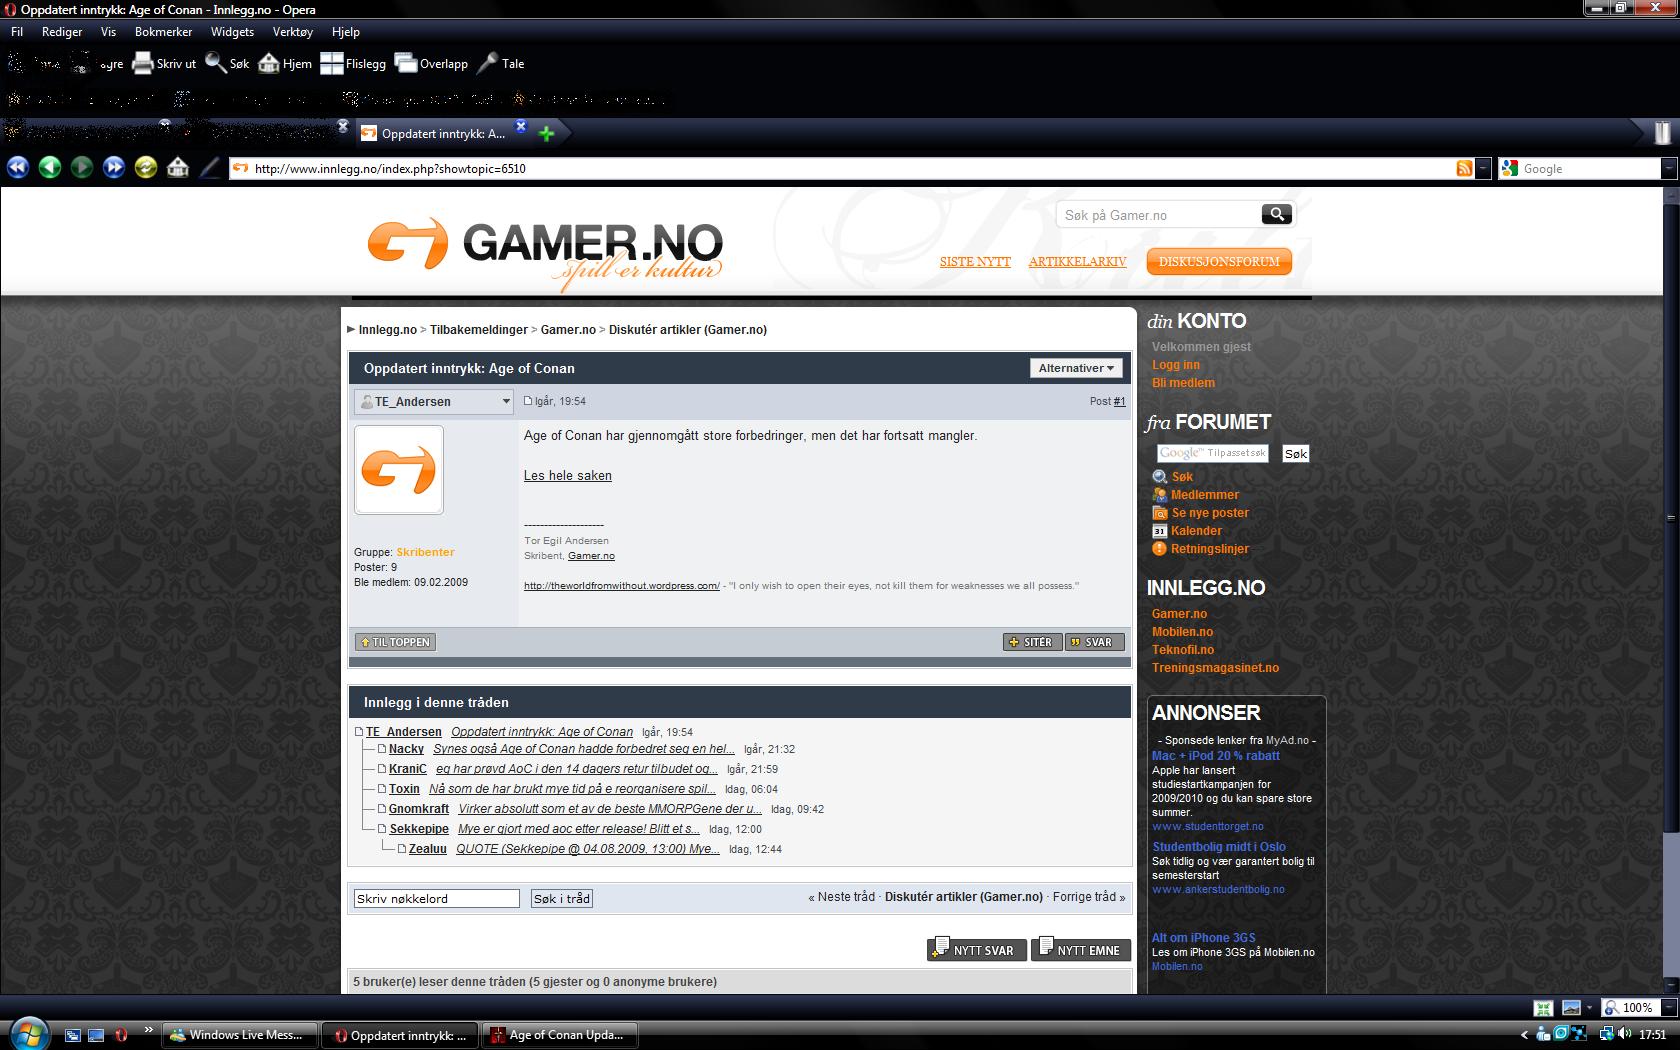Screen dimensions: 1680x1050
Task: Go forward with the green forward arrow
Action: (82, 167)
